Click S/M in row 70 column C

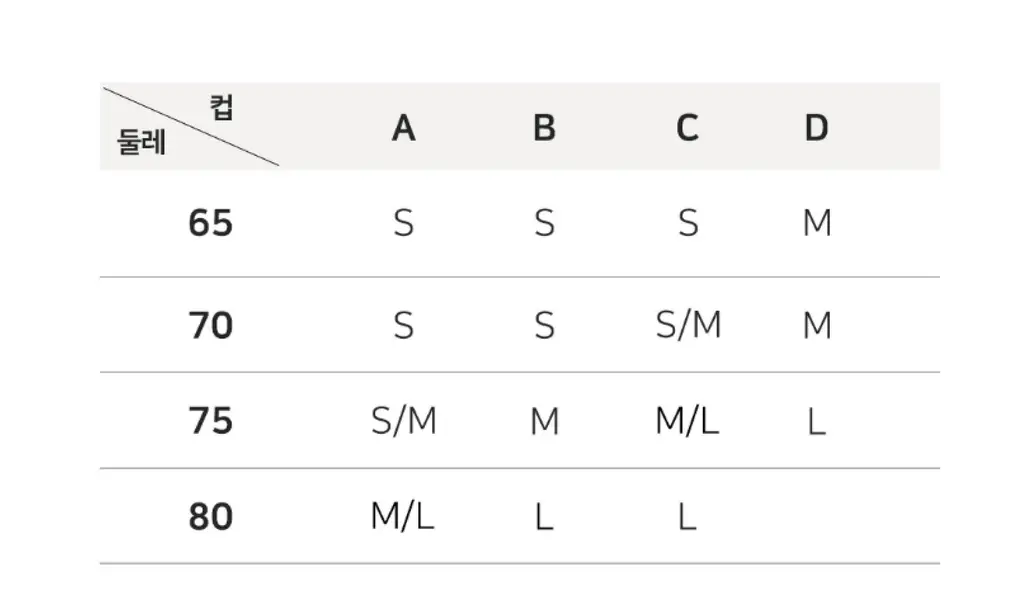coord(688,325)
